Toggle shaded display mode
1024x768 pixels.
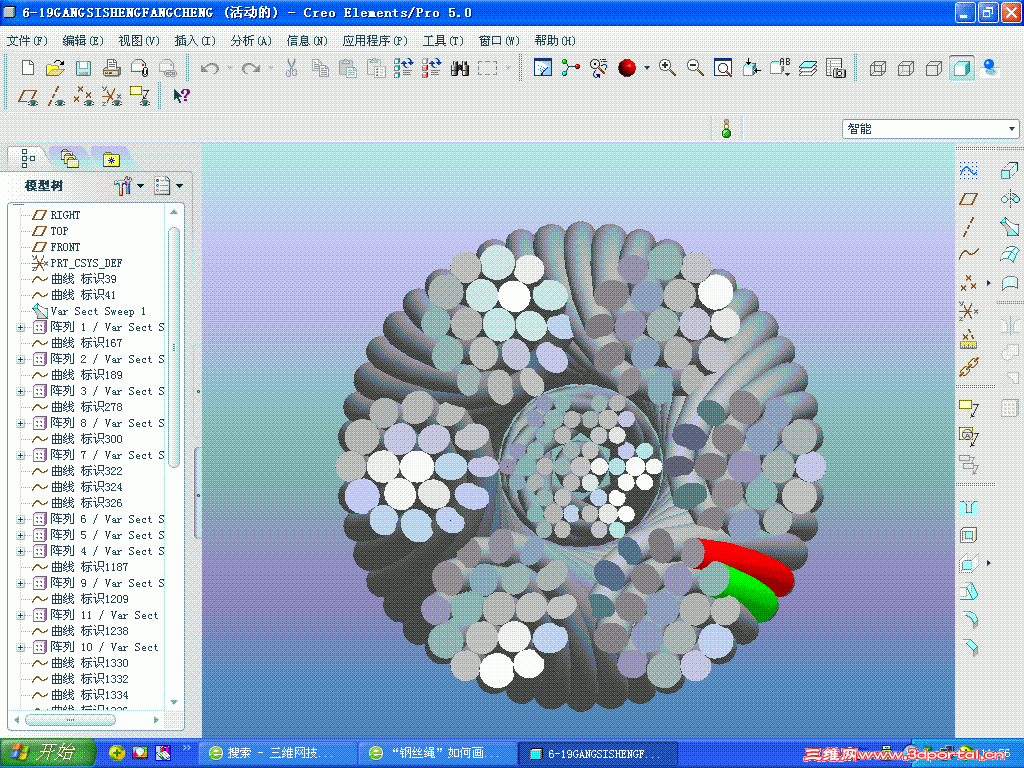coord(961,68)
